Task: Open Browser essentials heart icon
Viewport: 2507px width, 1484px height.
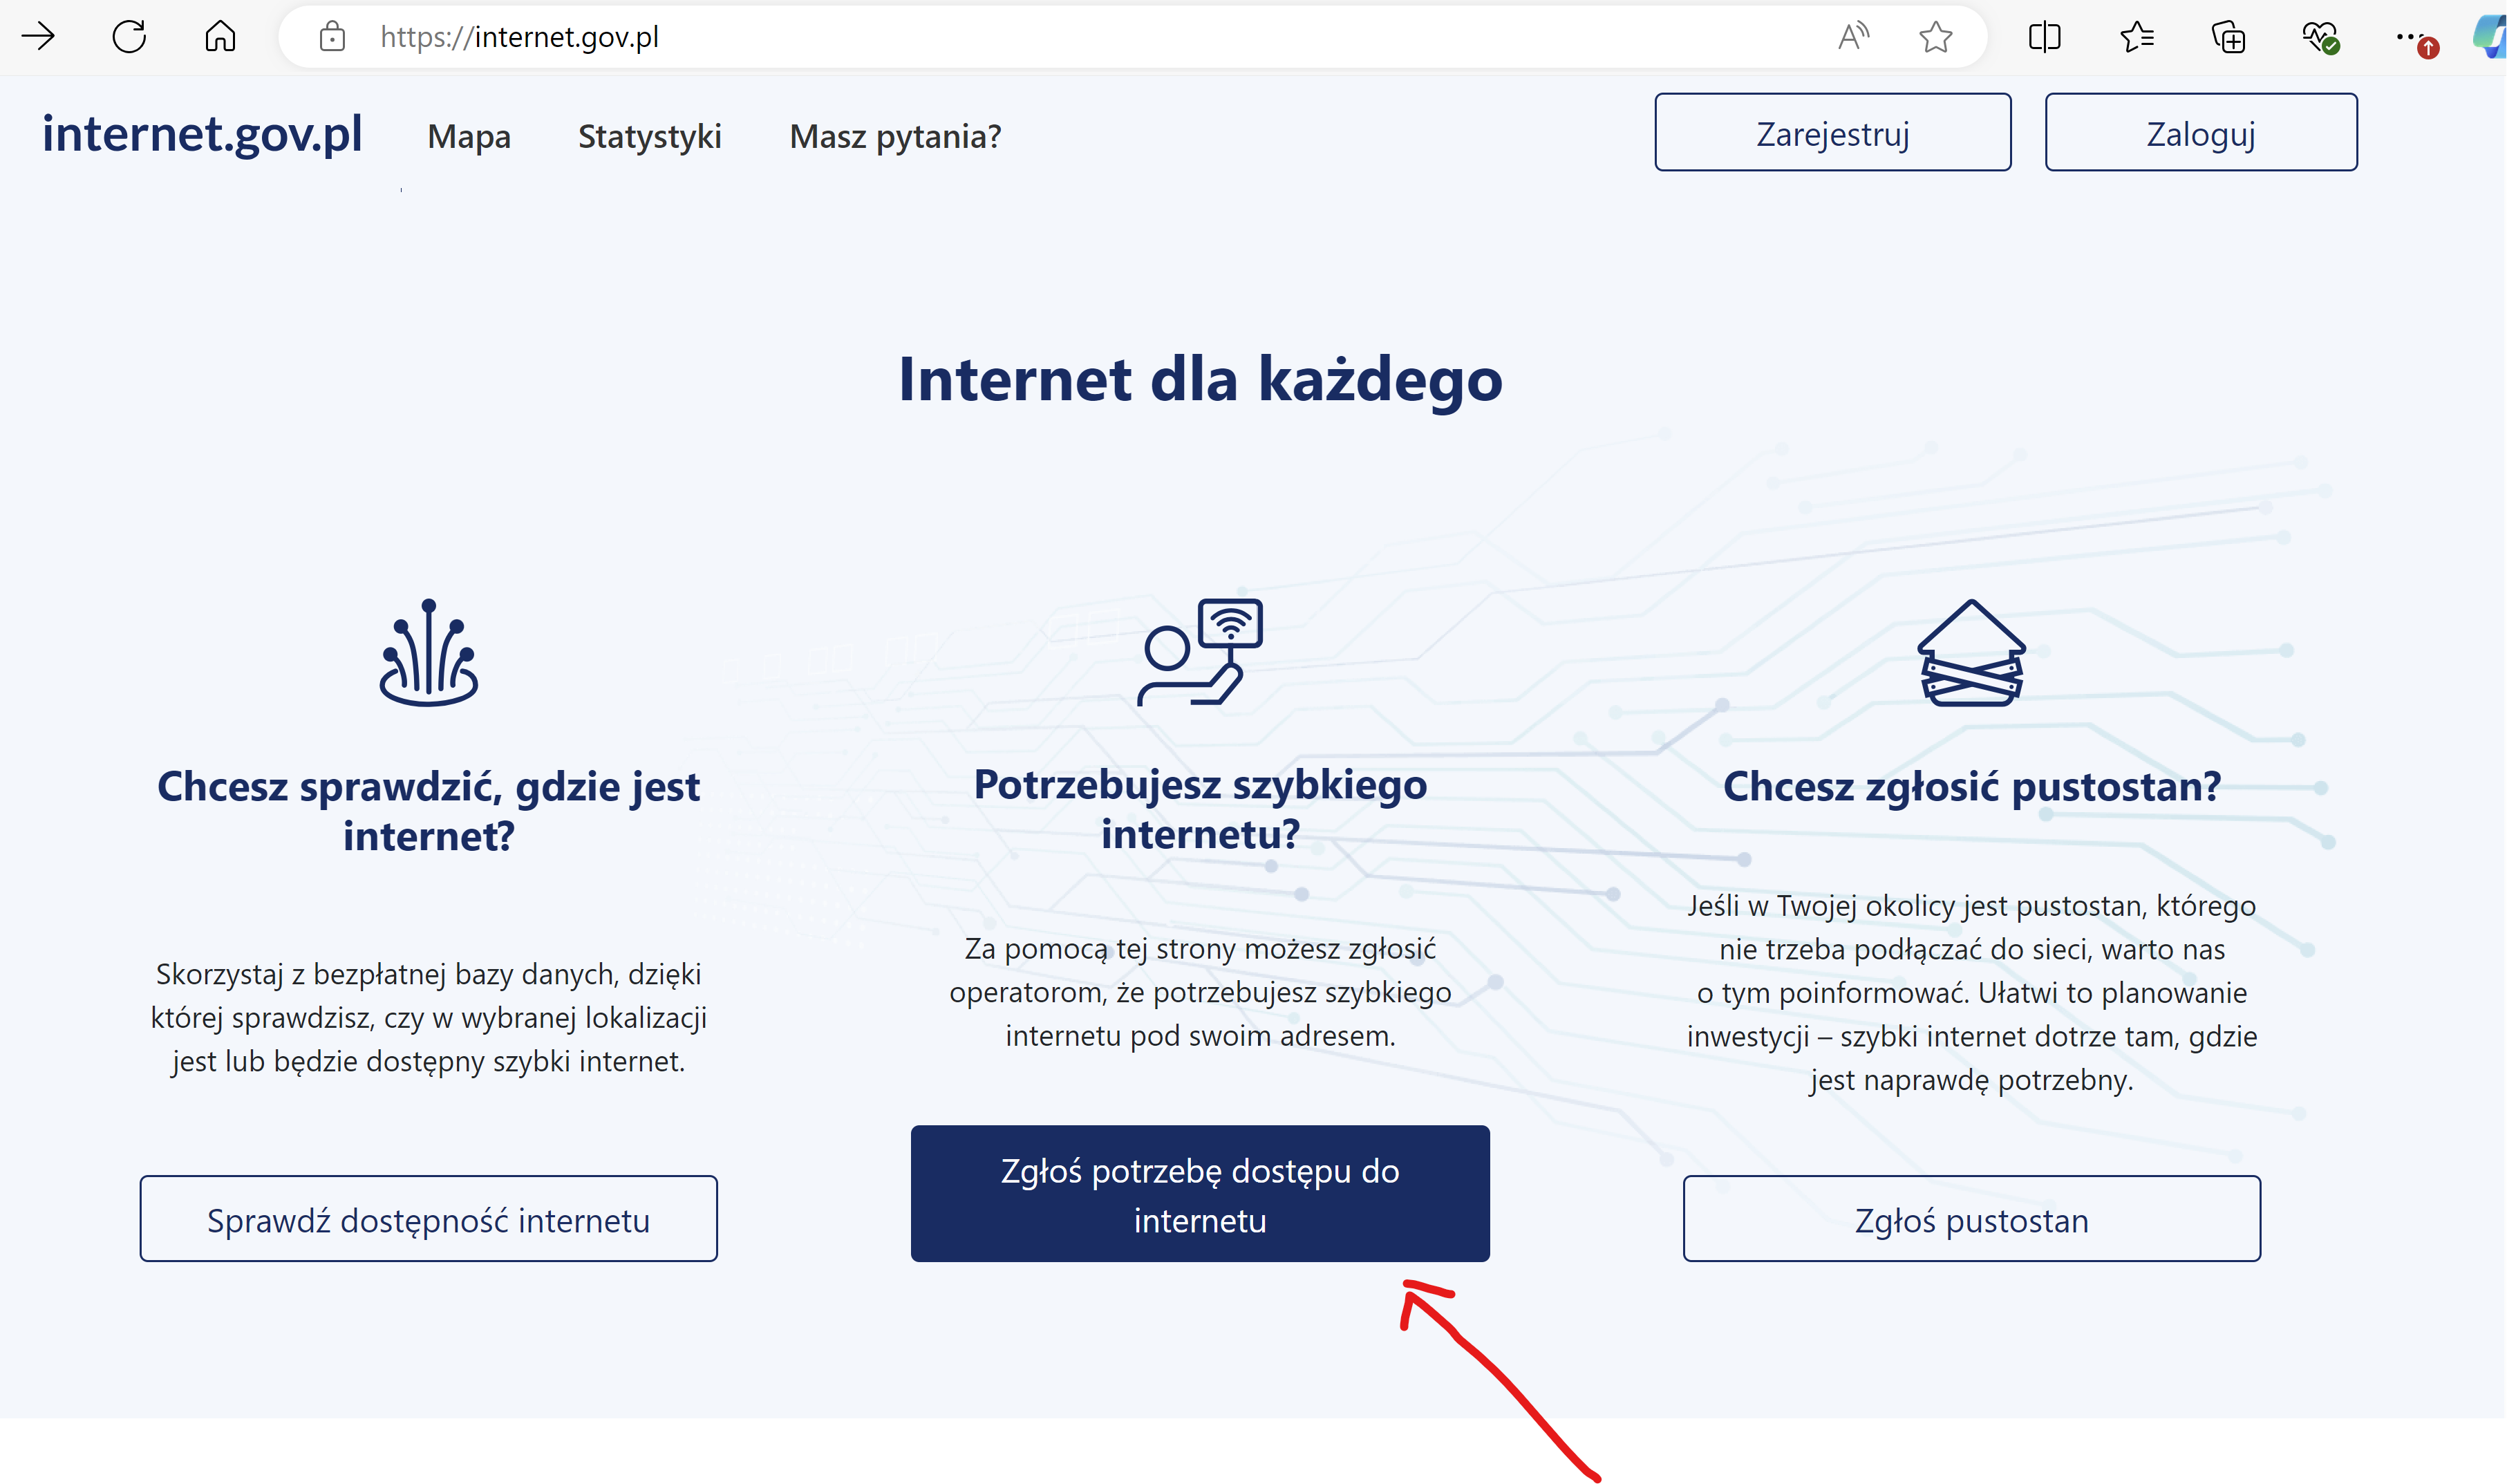Action: point(2319,37)
